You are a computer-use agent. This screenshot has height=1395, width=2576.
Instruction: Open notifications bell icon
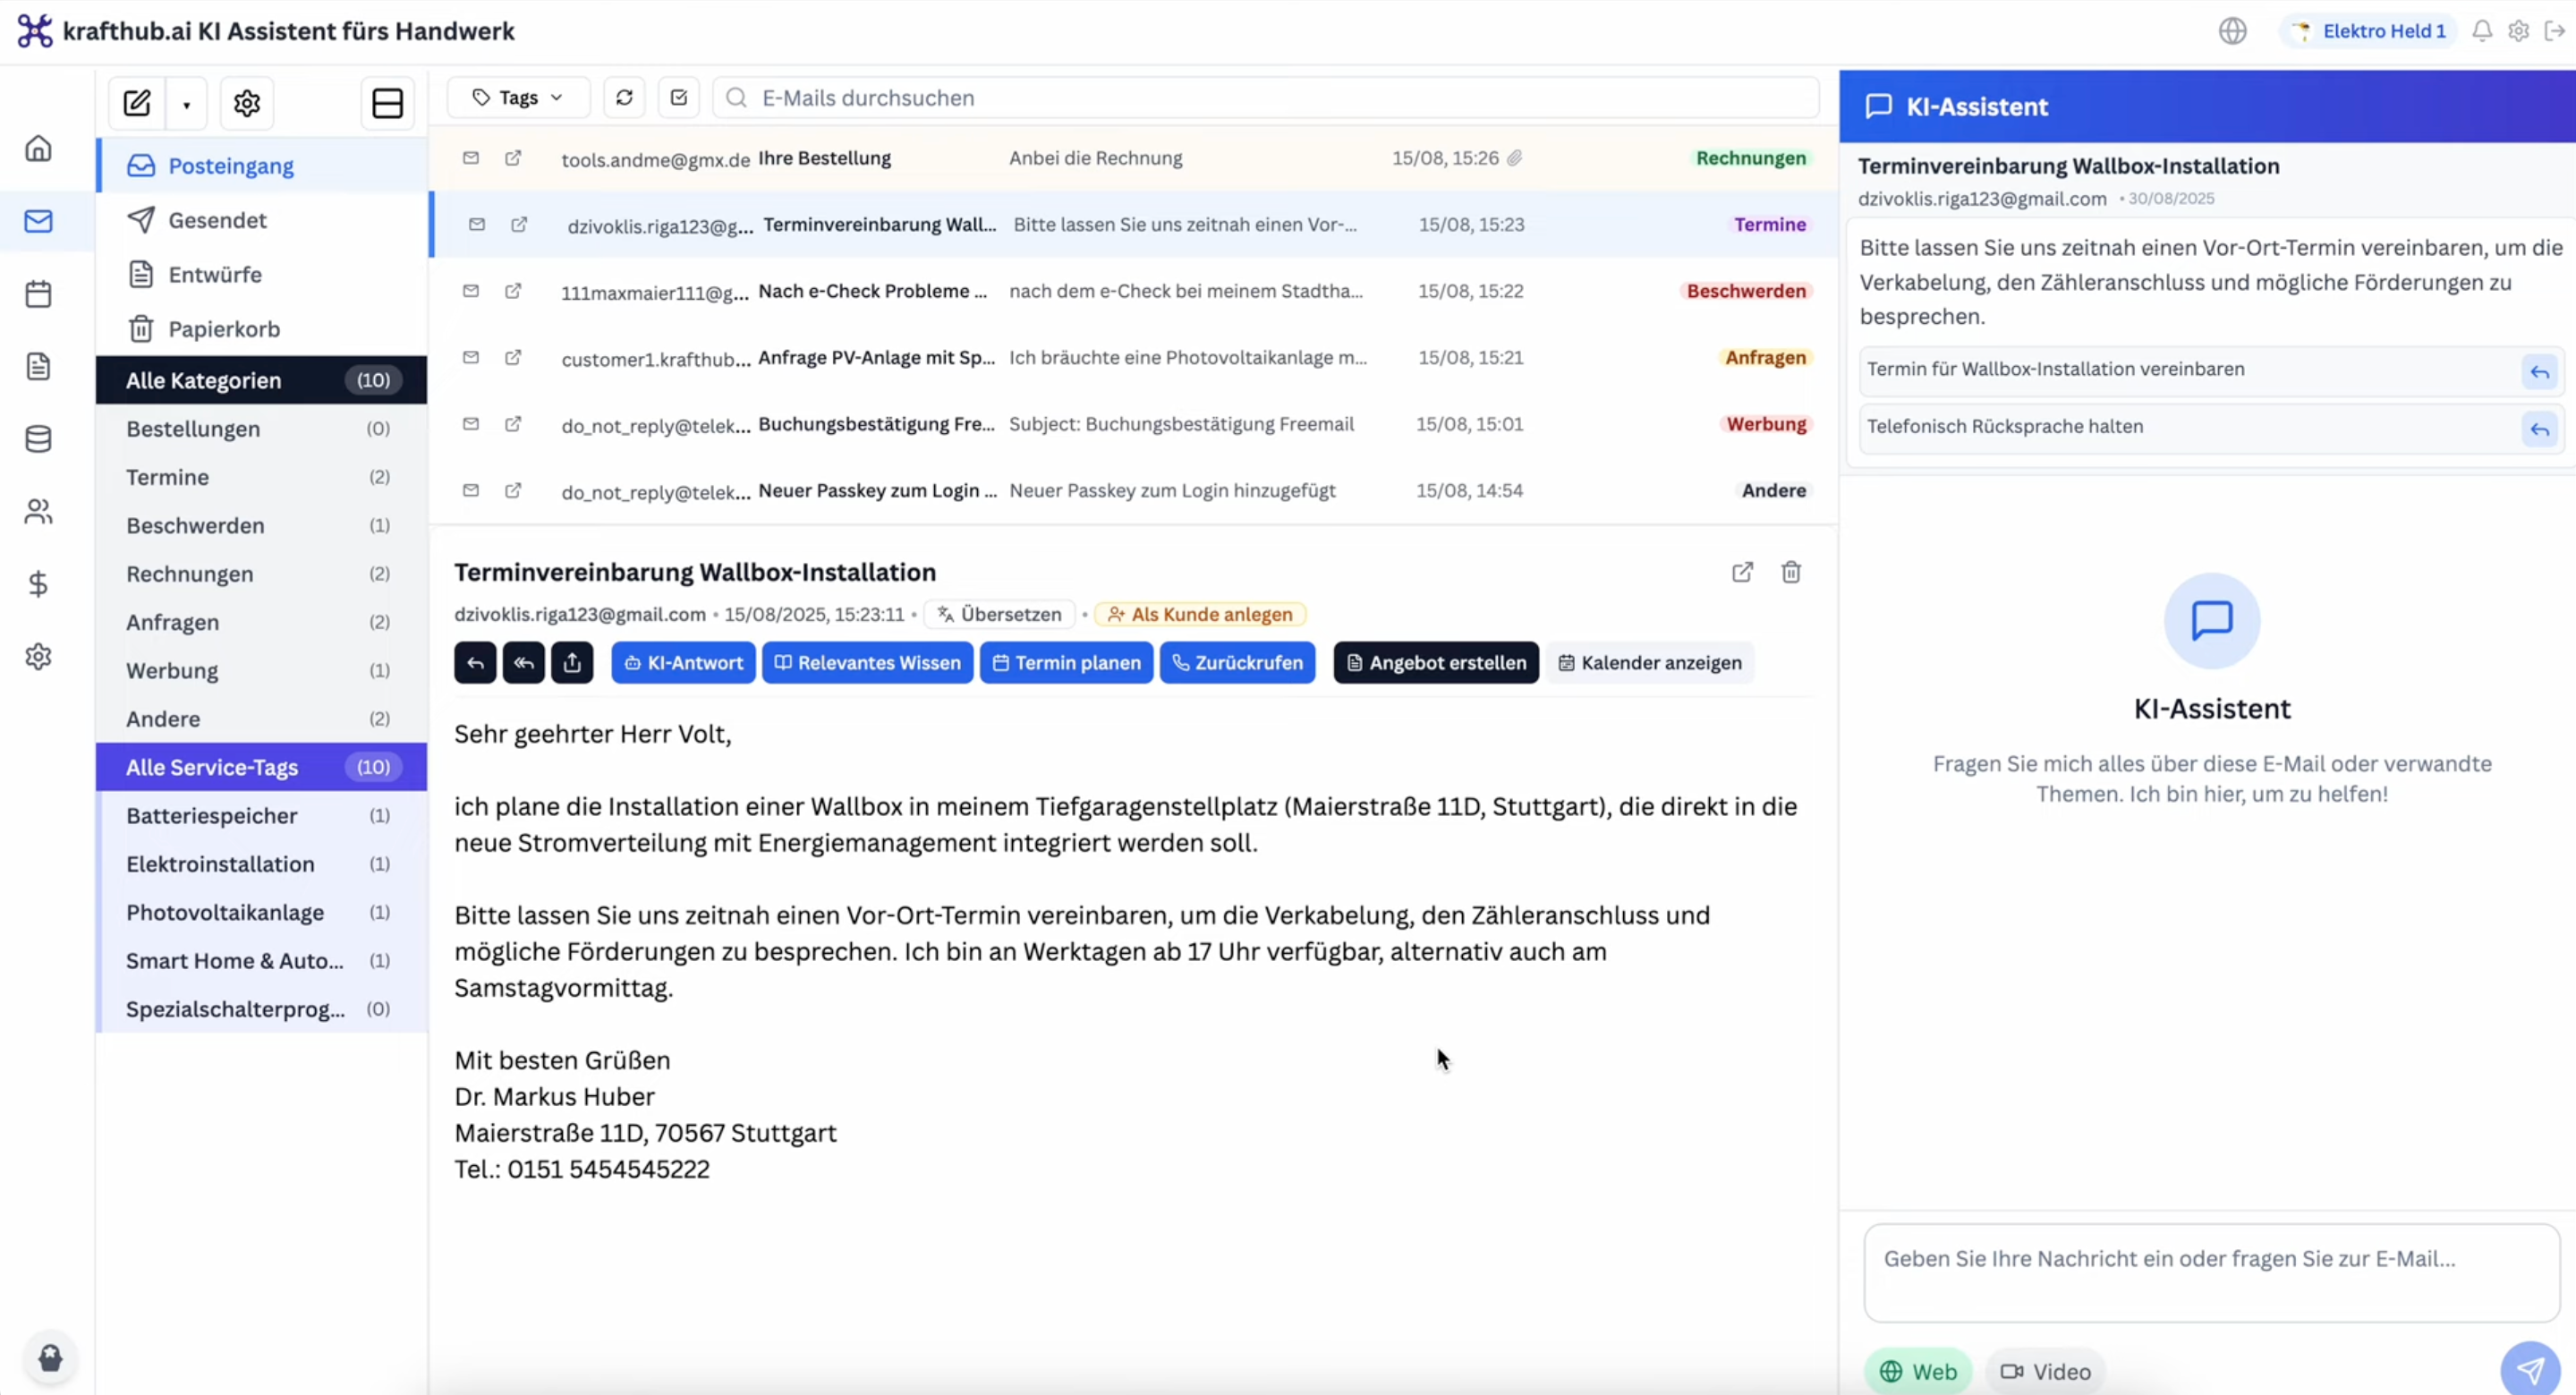[2482, 31]
